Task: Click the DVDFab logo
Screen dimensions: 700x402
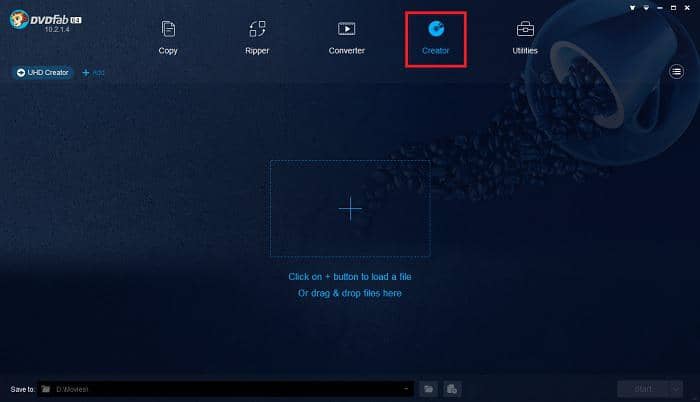Action: 45,21
